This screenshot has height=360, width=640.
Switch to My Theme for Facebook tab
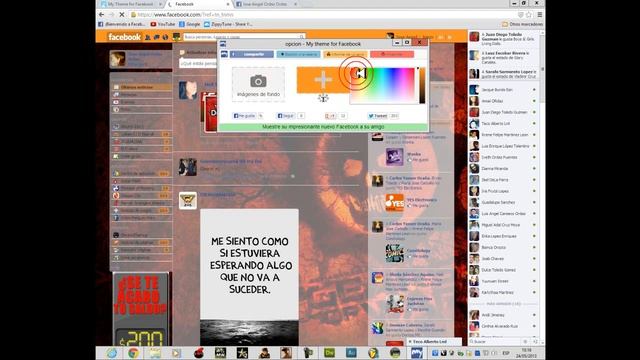pyautogui.click(x=130, y=4)
